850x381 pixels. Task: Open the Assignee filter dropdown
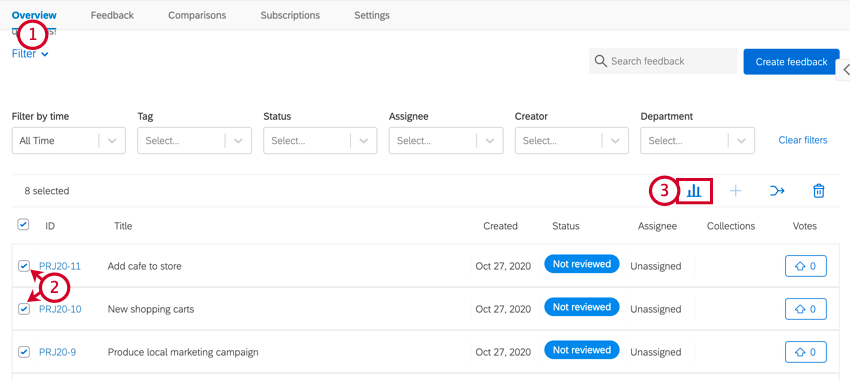[x=446, y=140]
